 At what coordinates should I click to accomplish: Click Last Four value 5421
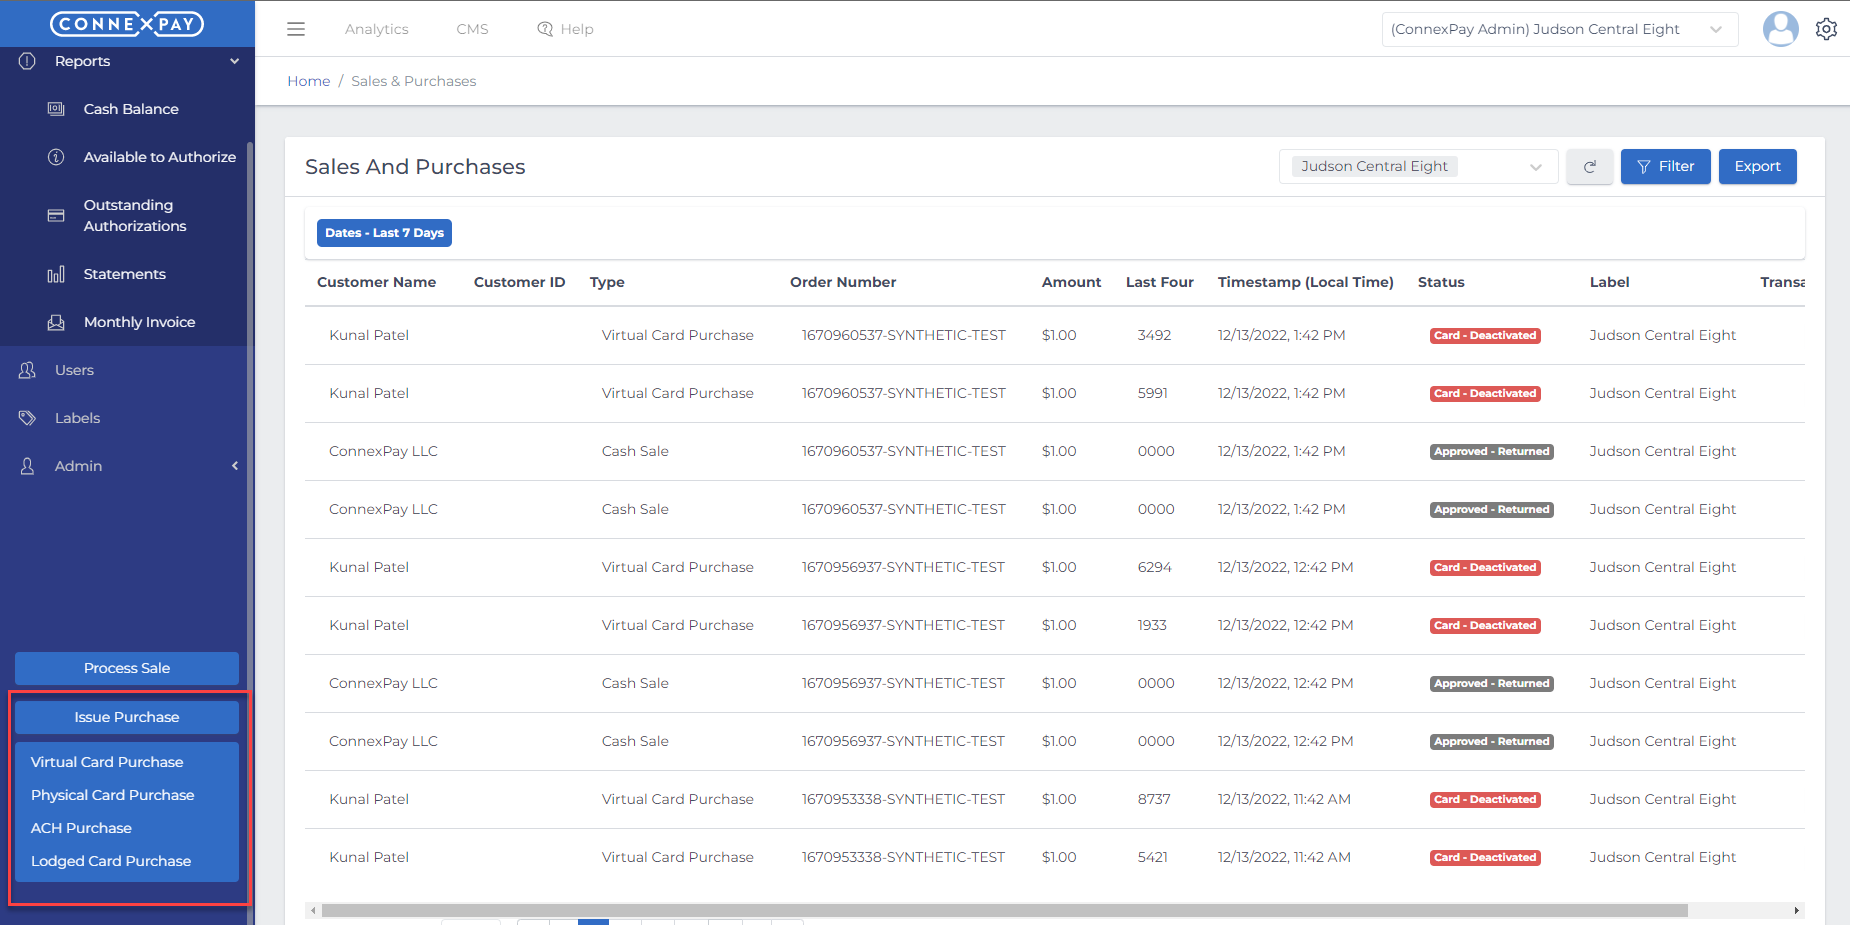1153,857
